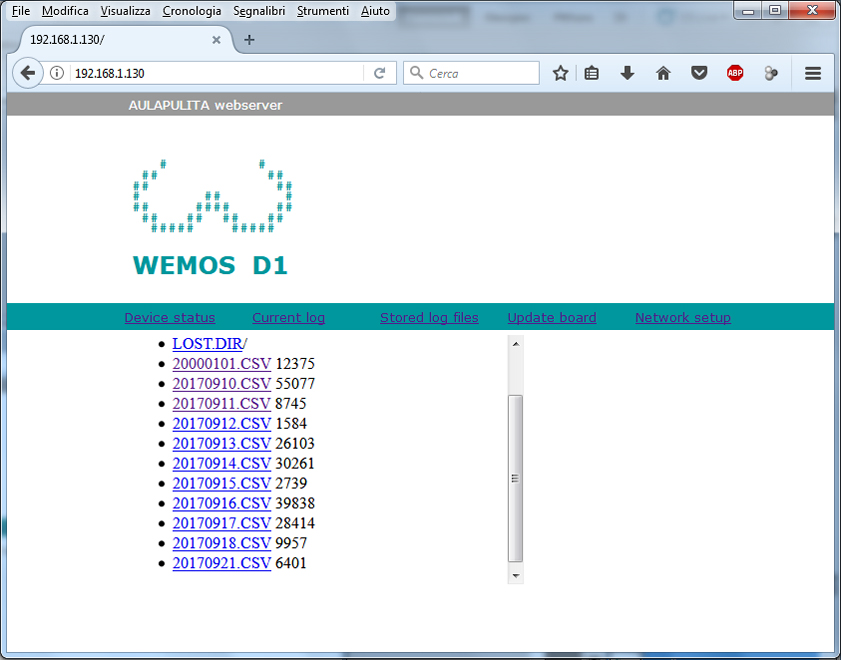Image resolution: width=841 pixels, height=660 pixels.
Task: Open the Current log link
Action: pos(289,317)
